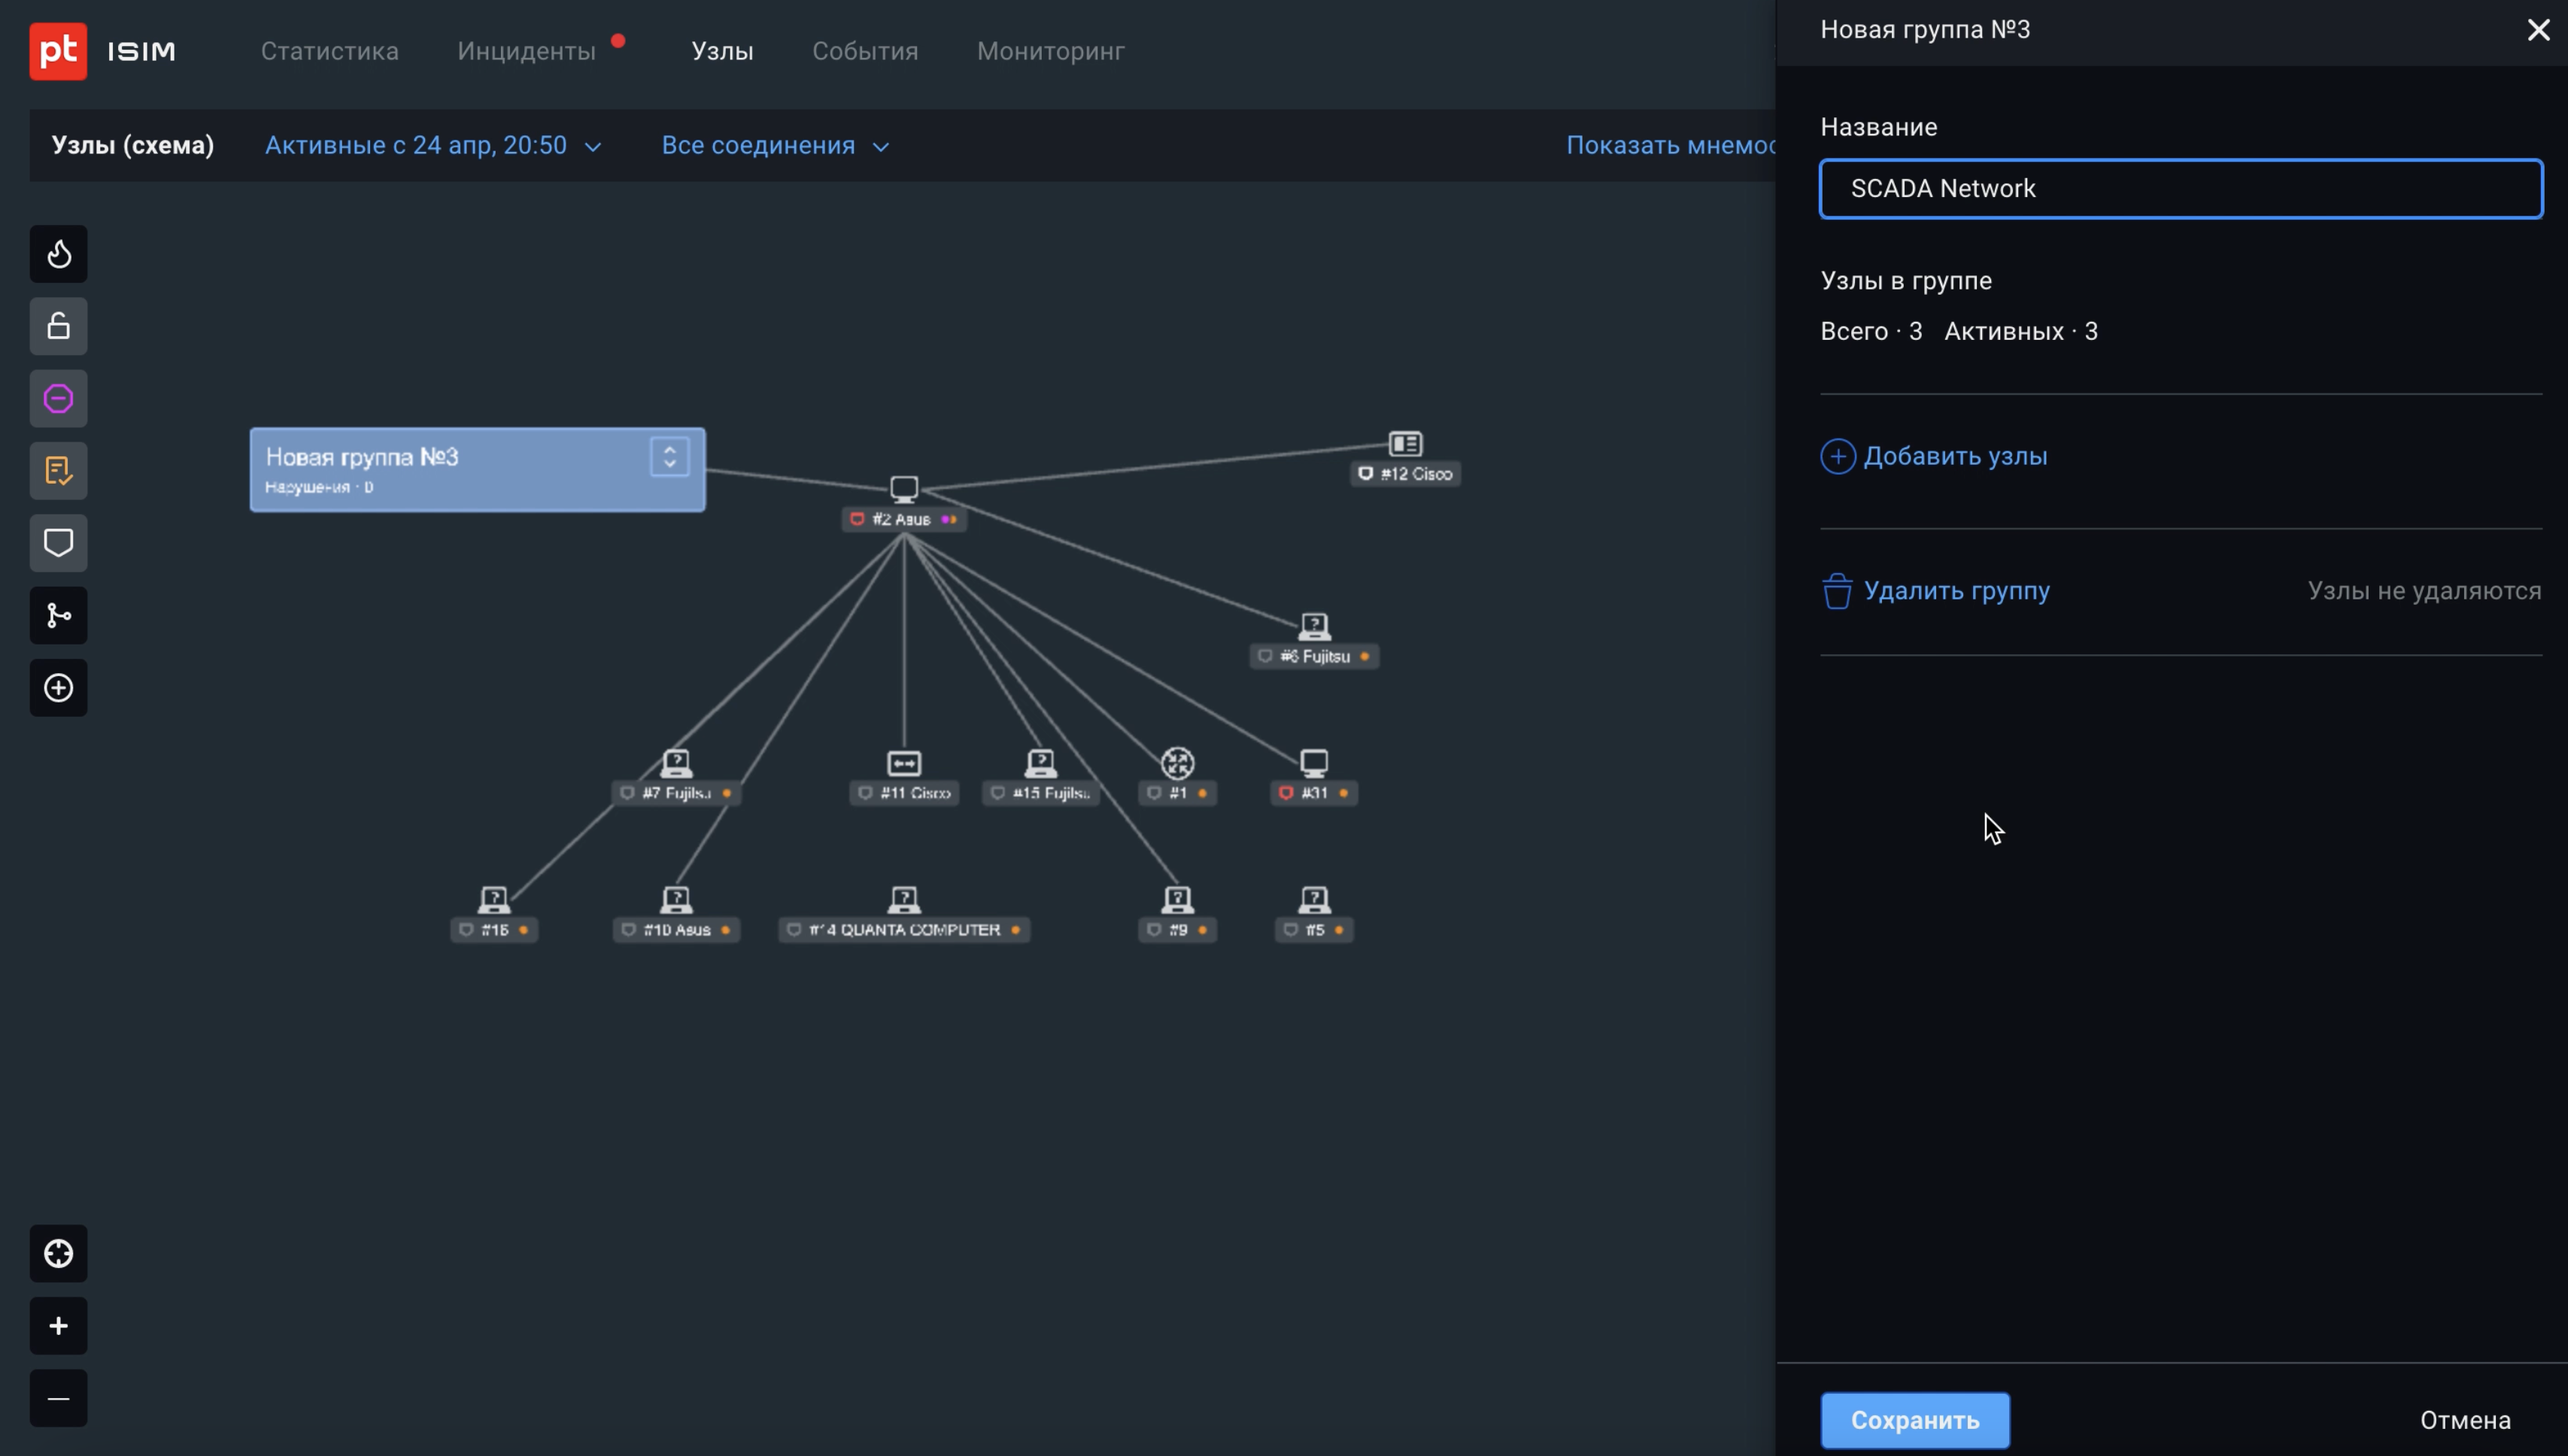Image resolution: width=2568 pixels, height=1456 pixels.
Task: Expand the Новая группа №3 group box
Action: click(x=670, y=457)
